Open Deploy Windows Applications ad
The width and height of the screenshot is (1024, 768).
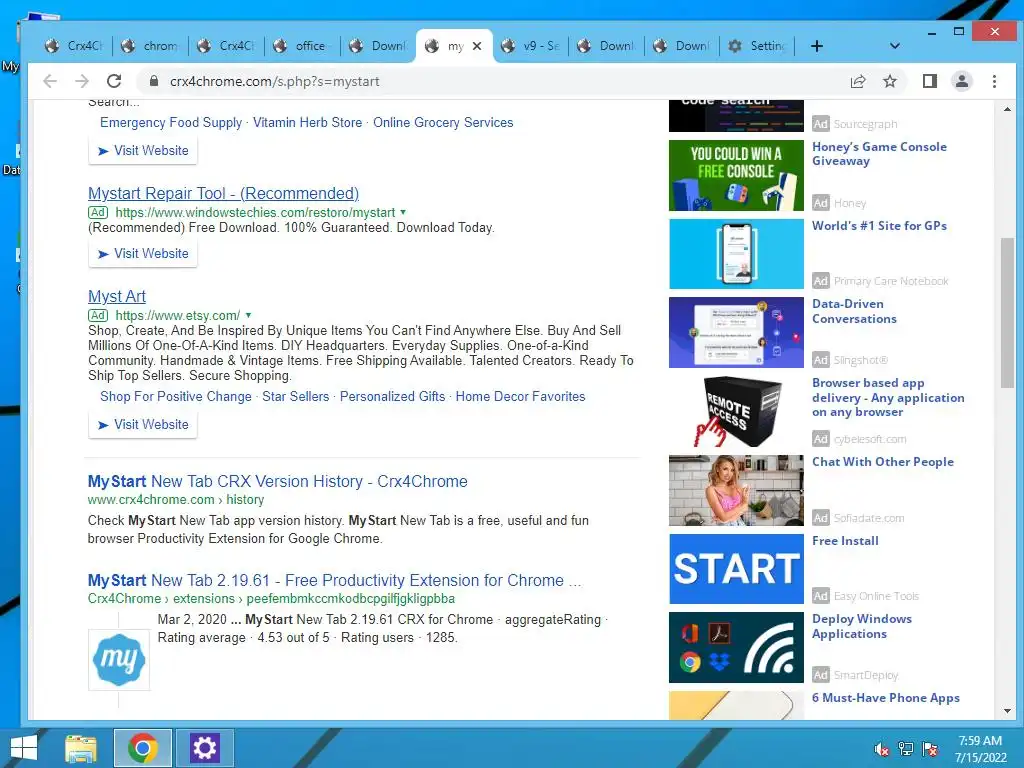click(x=862, y=626)
